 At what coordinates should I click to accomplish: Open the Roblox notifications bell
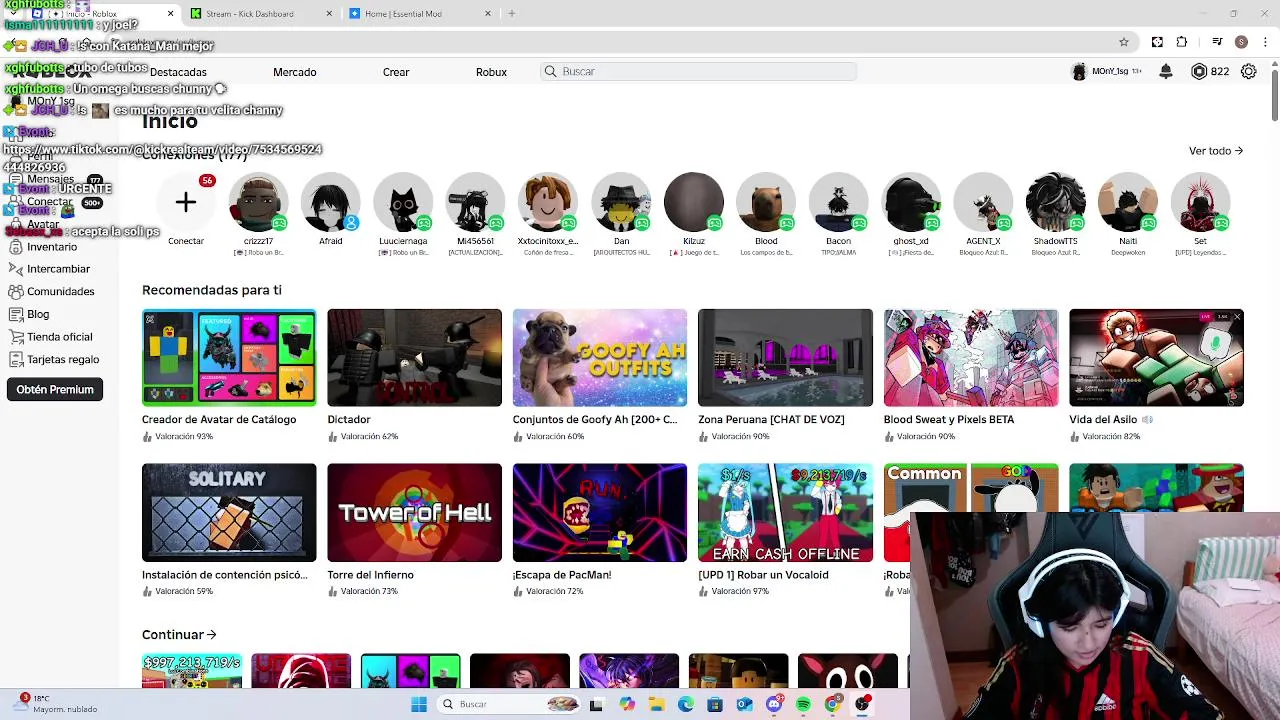pos(1166,72)
